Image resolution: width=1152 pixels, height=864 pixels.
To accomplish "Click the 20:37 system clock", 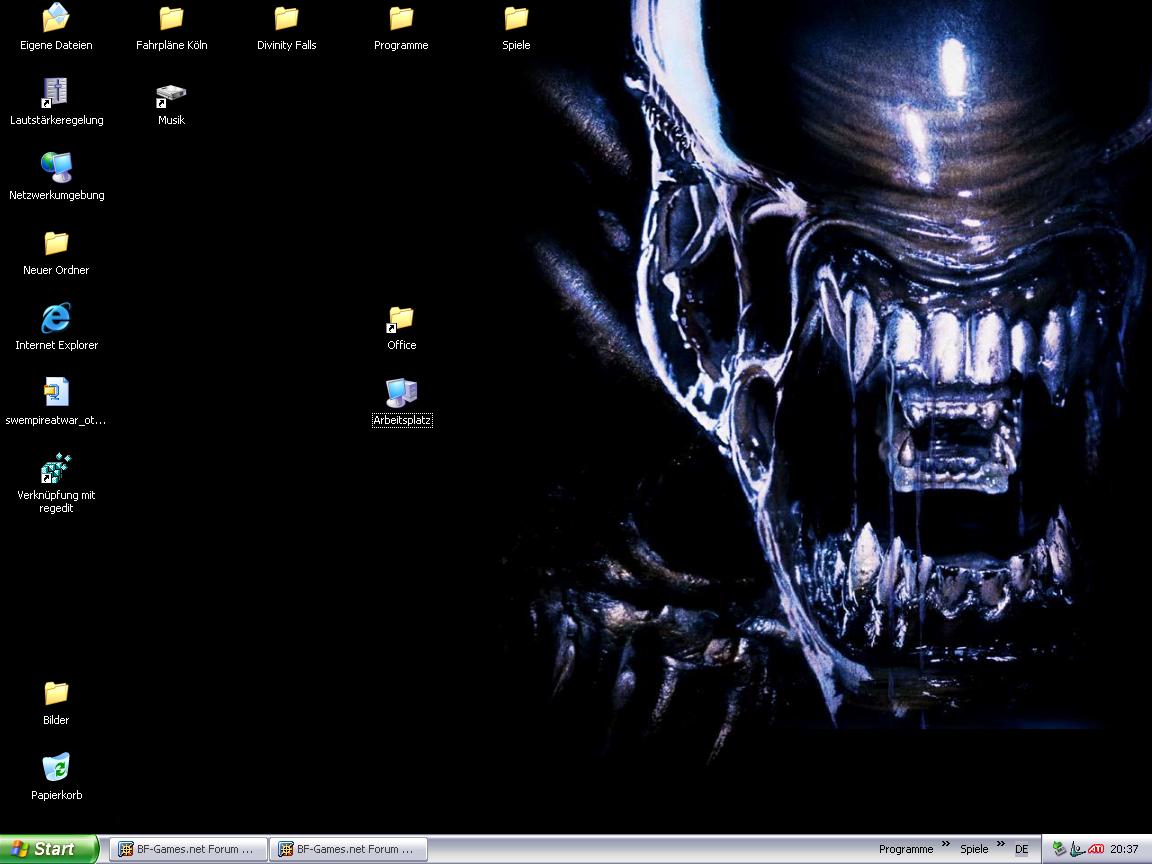I will (x=1124, y=849).
